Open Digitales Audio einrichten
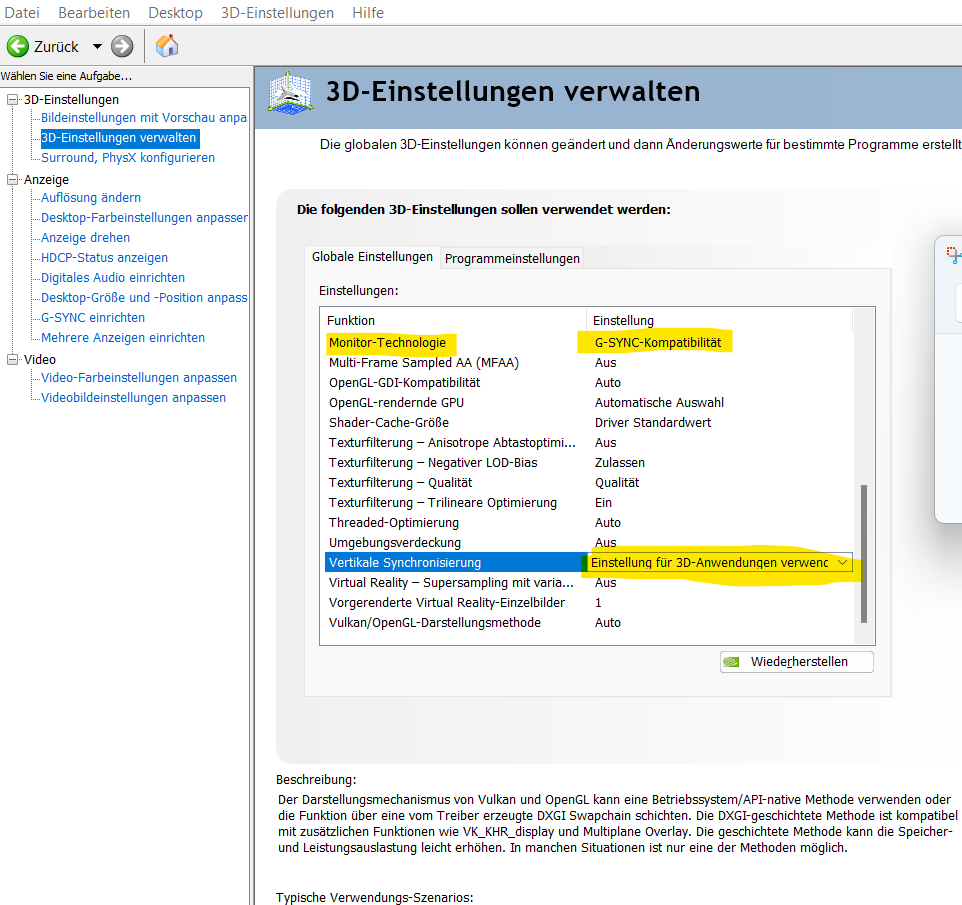 (113, 278)
